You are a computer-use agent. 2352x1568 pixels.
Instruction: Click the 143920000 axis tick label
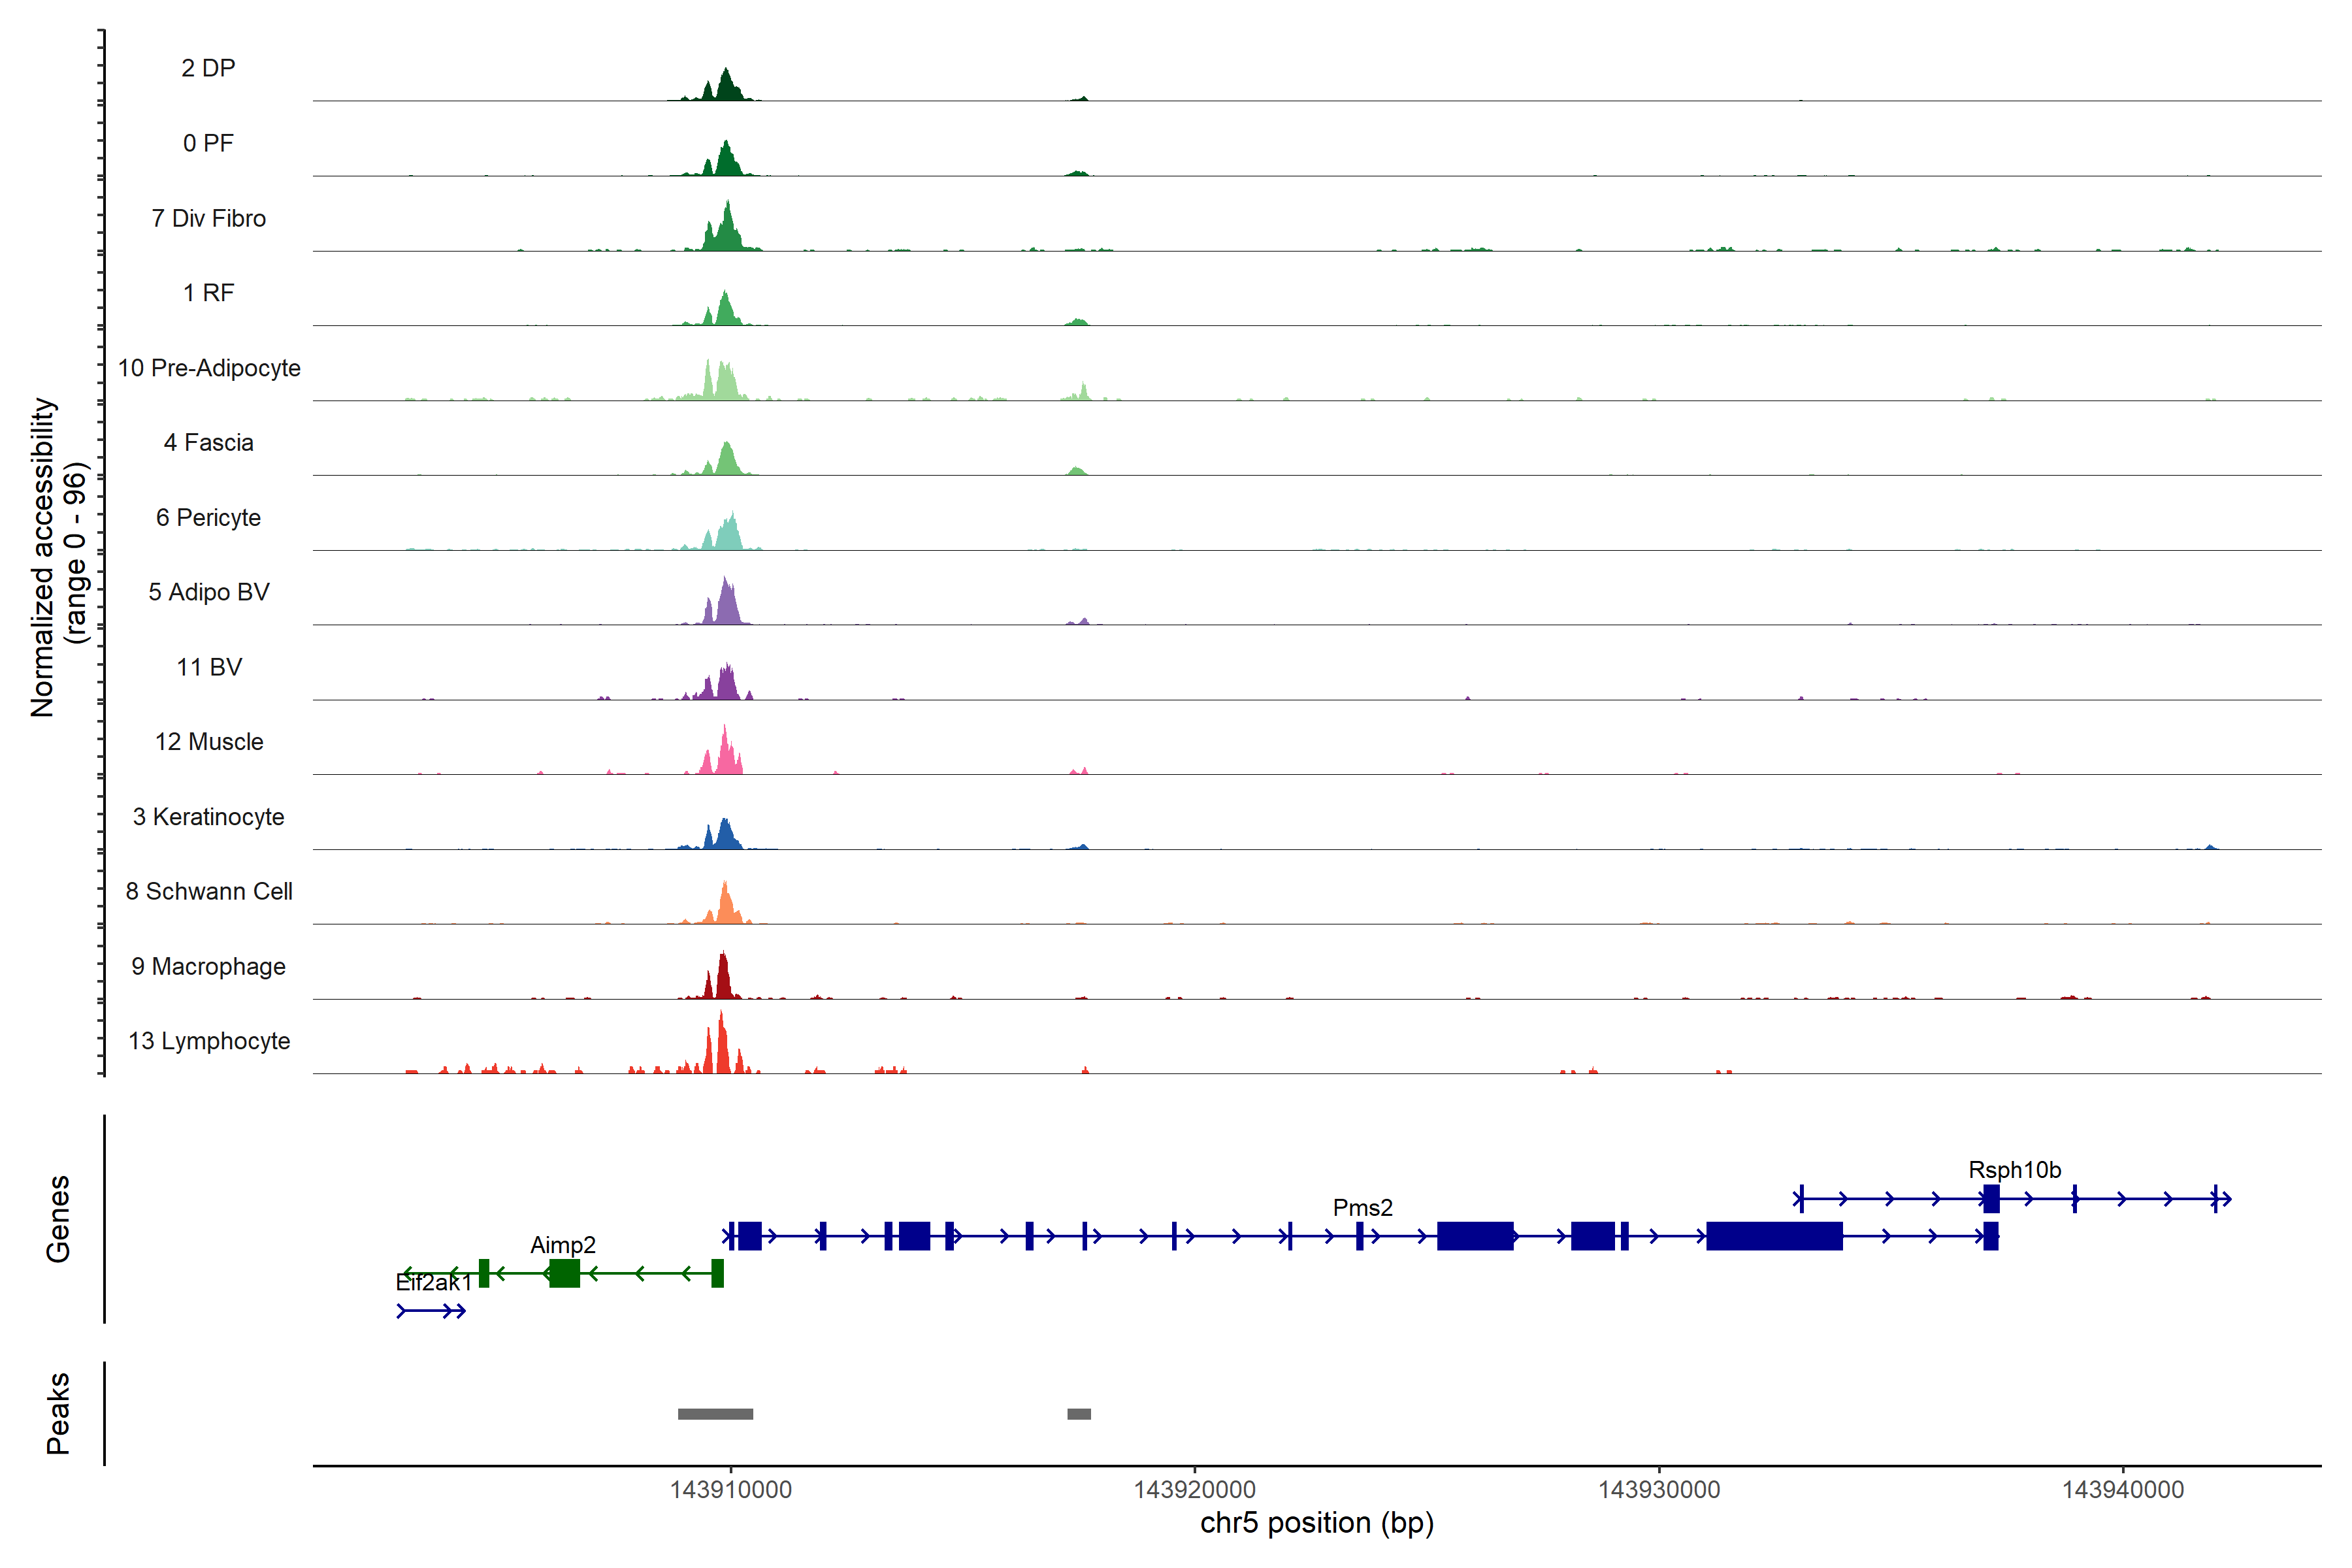(x=1194, y=1490)
